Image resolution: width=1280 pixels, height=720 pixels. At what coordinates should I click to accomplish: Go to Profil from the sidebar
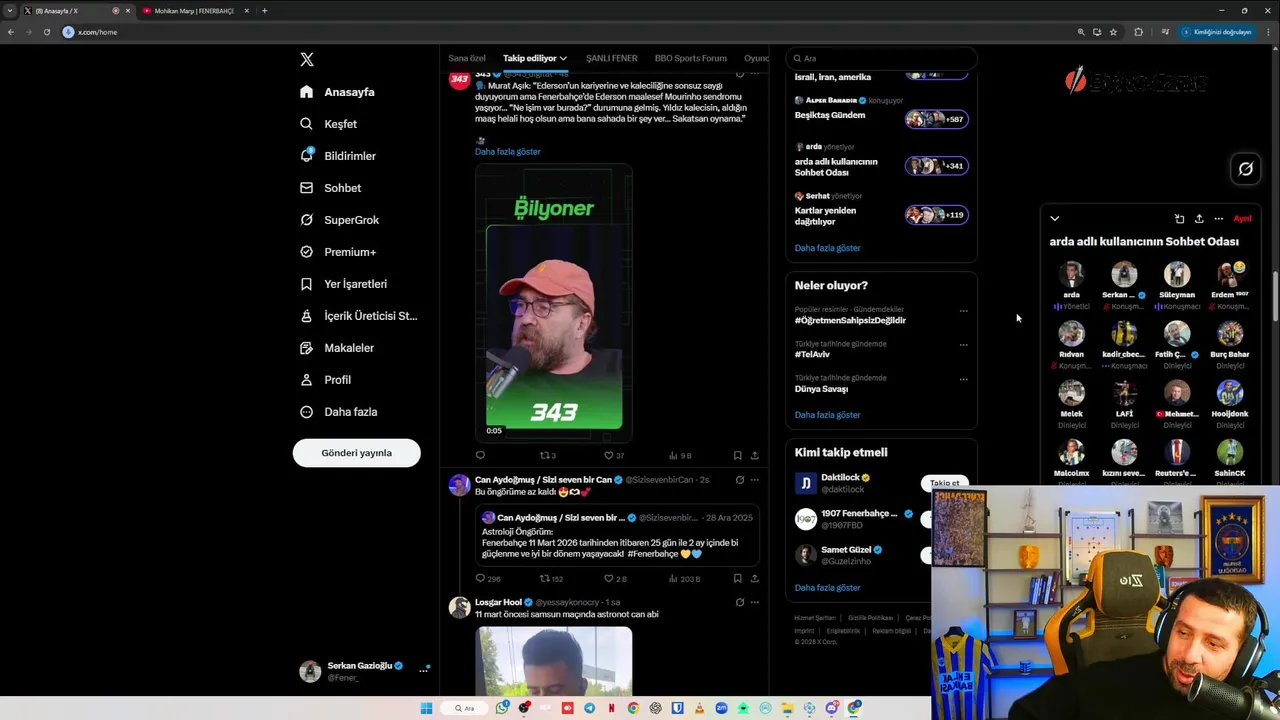click(x=325, y=380)
